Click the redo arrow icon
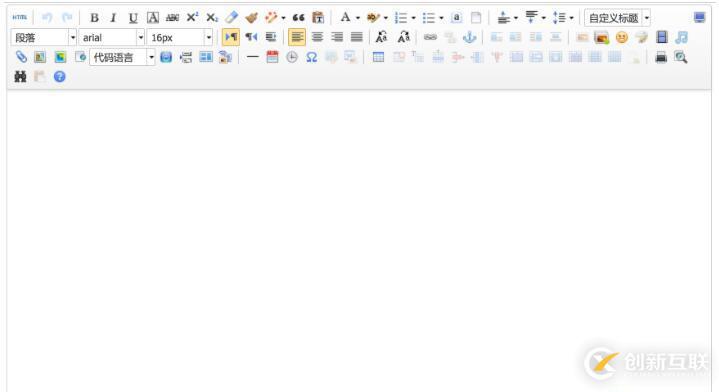 67,17
